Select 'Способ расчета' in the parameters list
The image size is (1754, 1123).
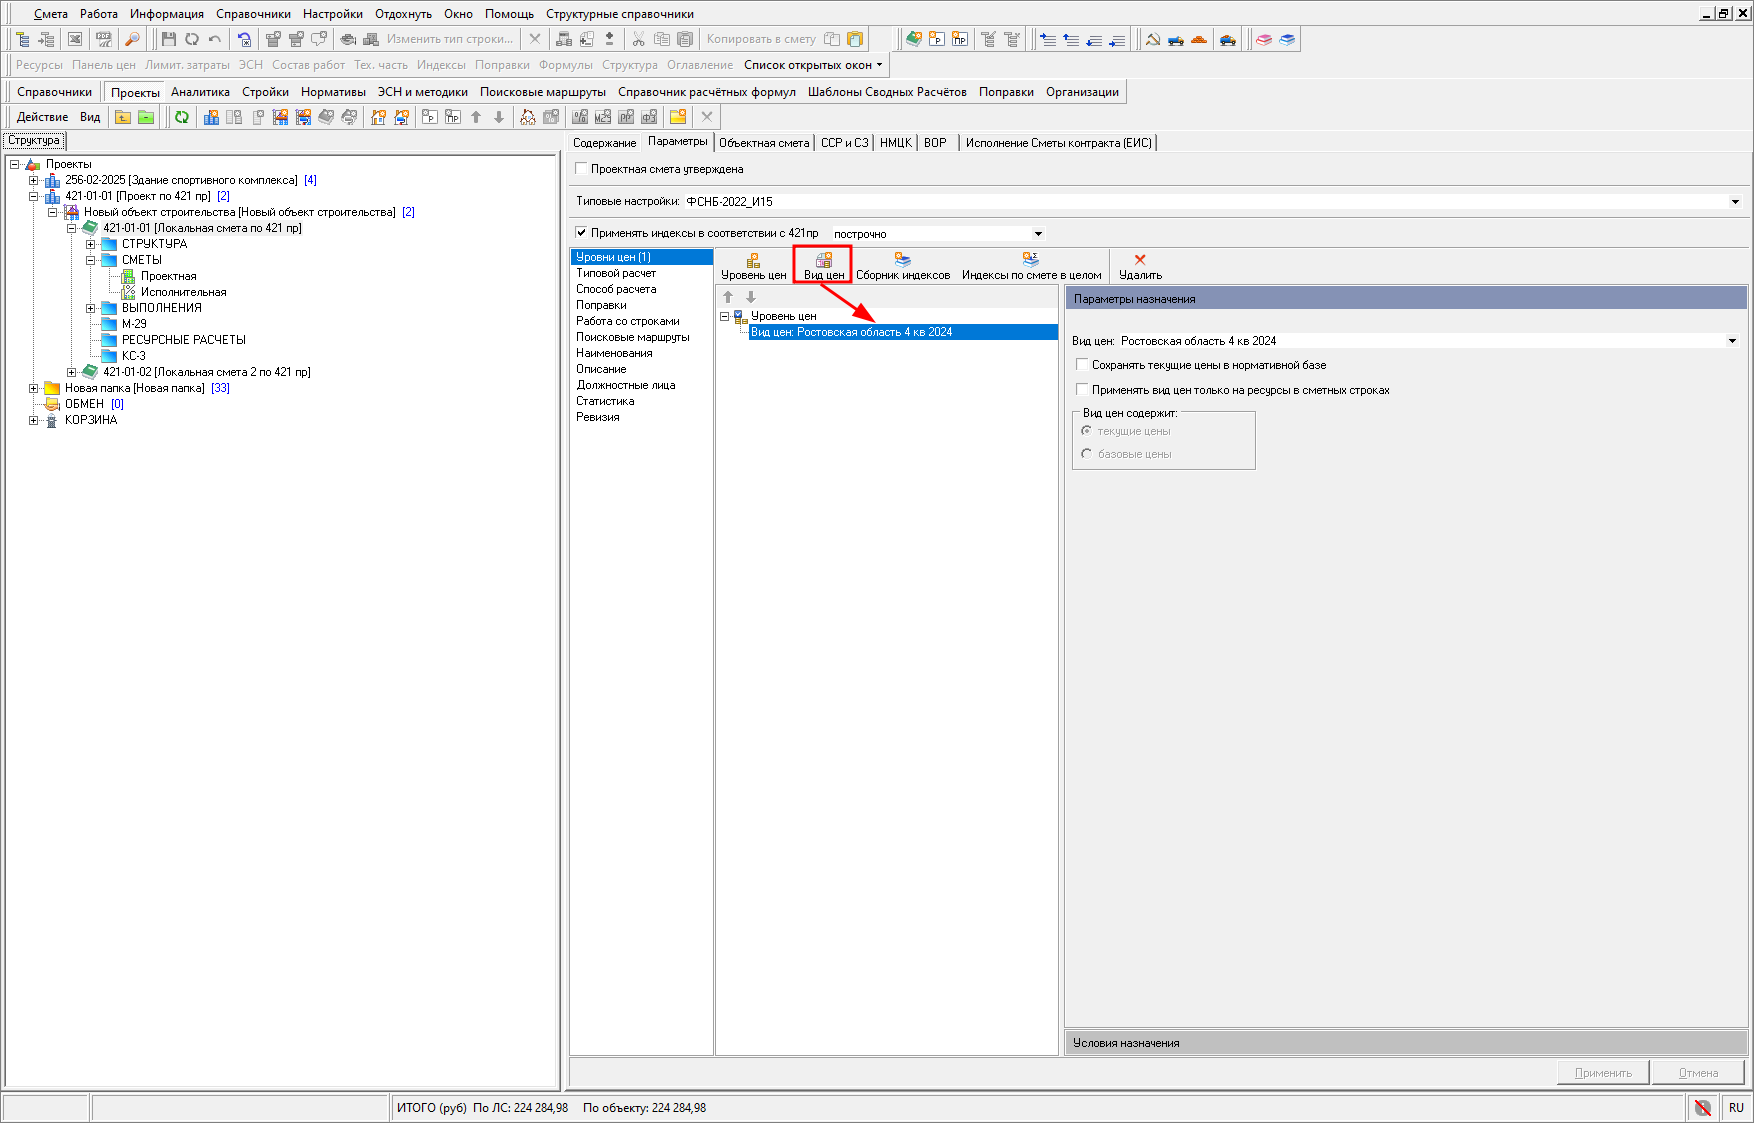click(x=616, y=289)
